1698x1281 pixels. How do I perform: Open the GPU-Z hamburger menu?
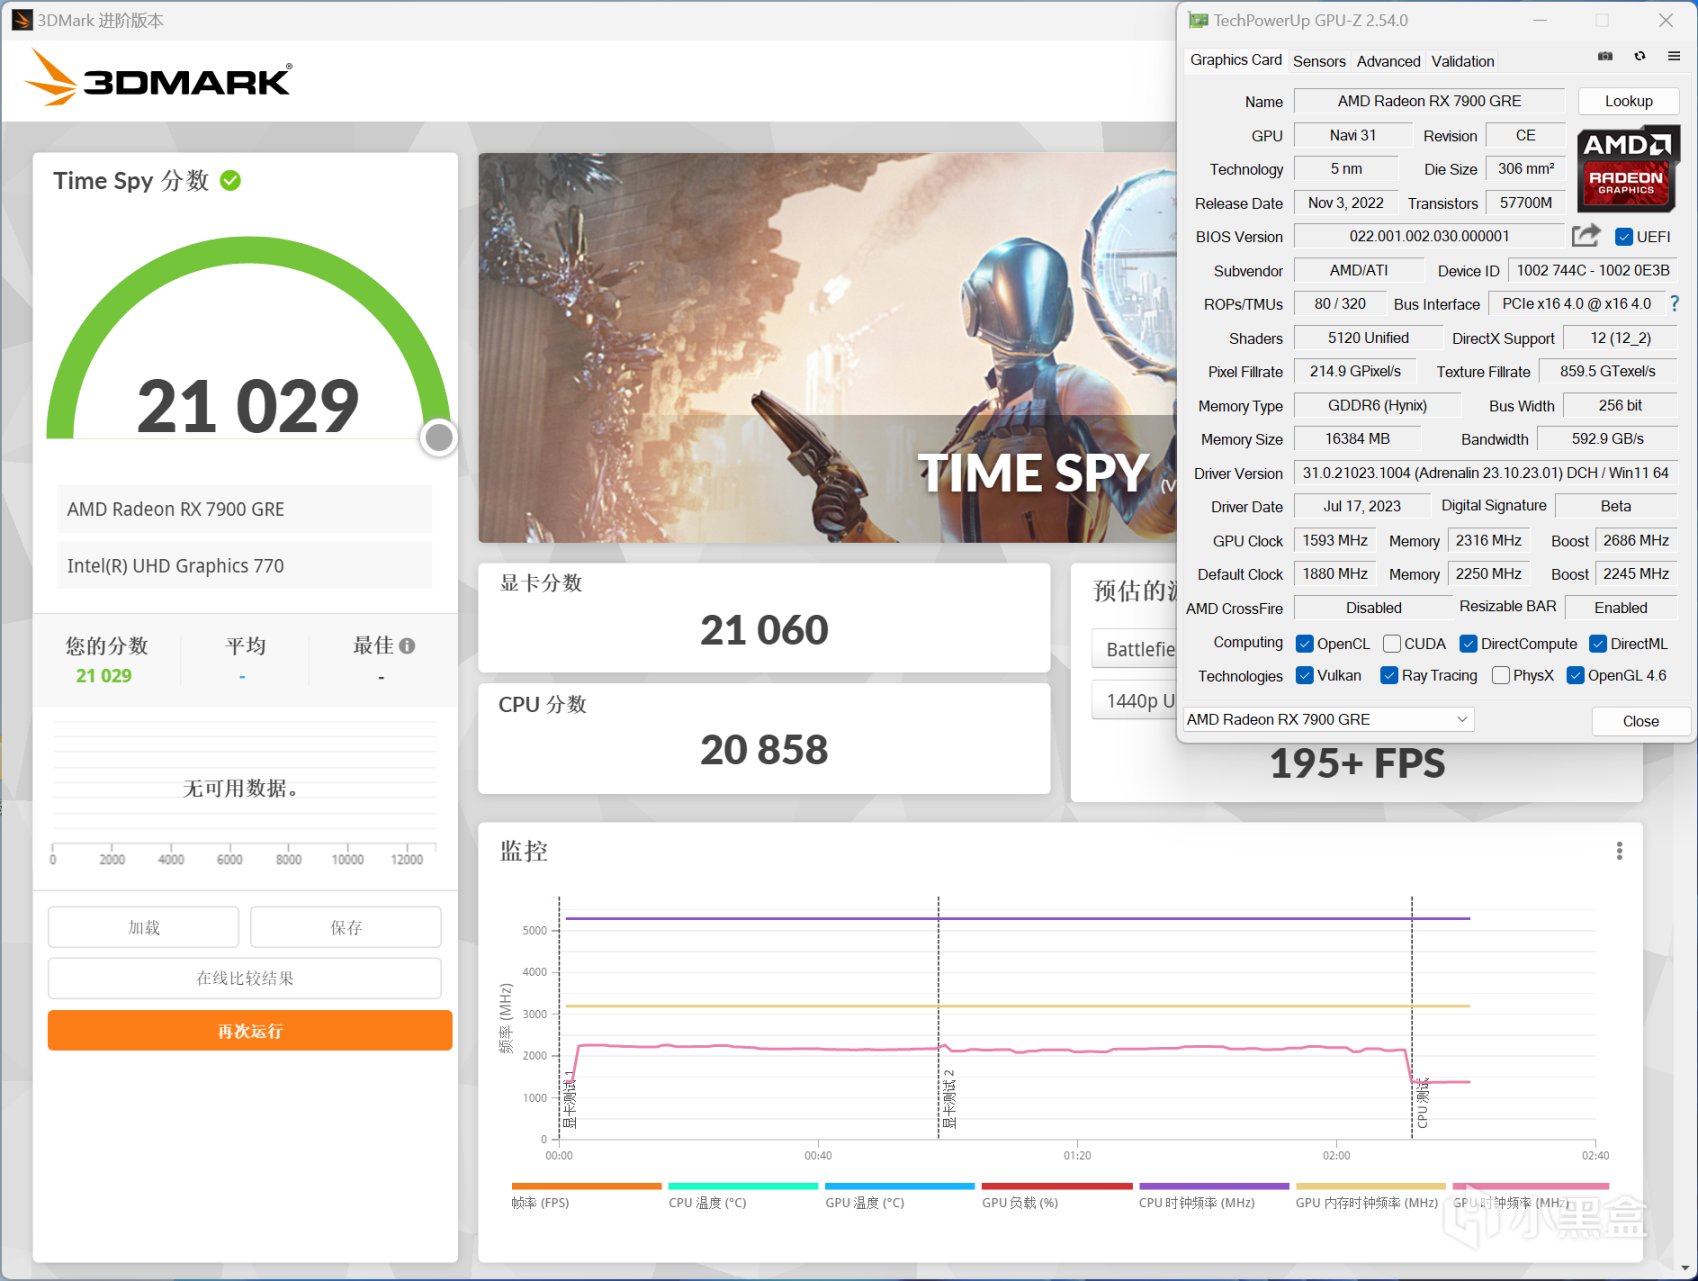click(x=1674, y=57)
